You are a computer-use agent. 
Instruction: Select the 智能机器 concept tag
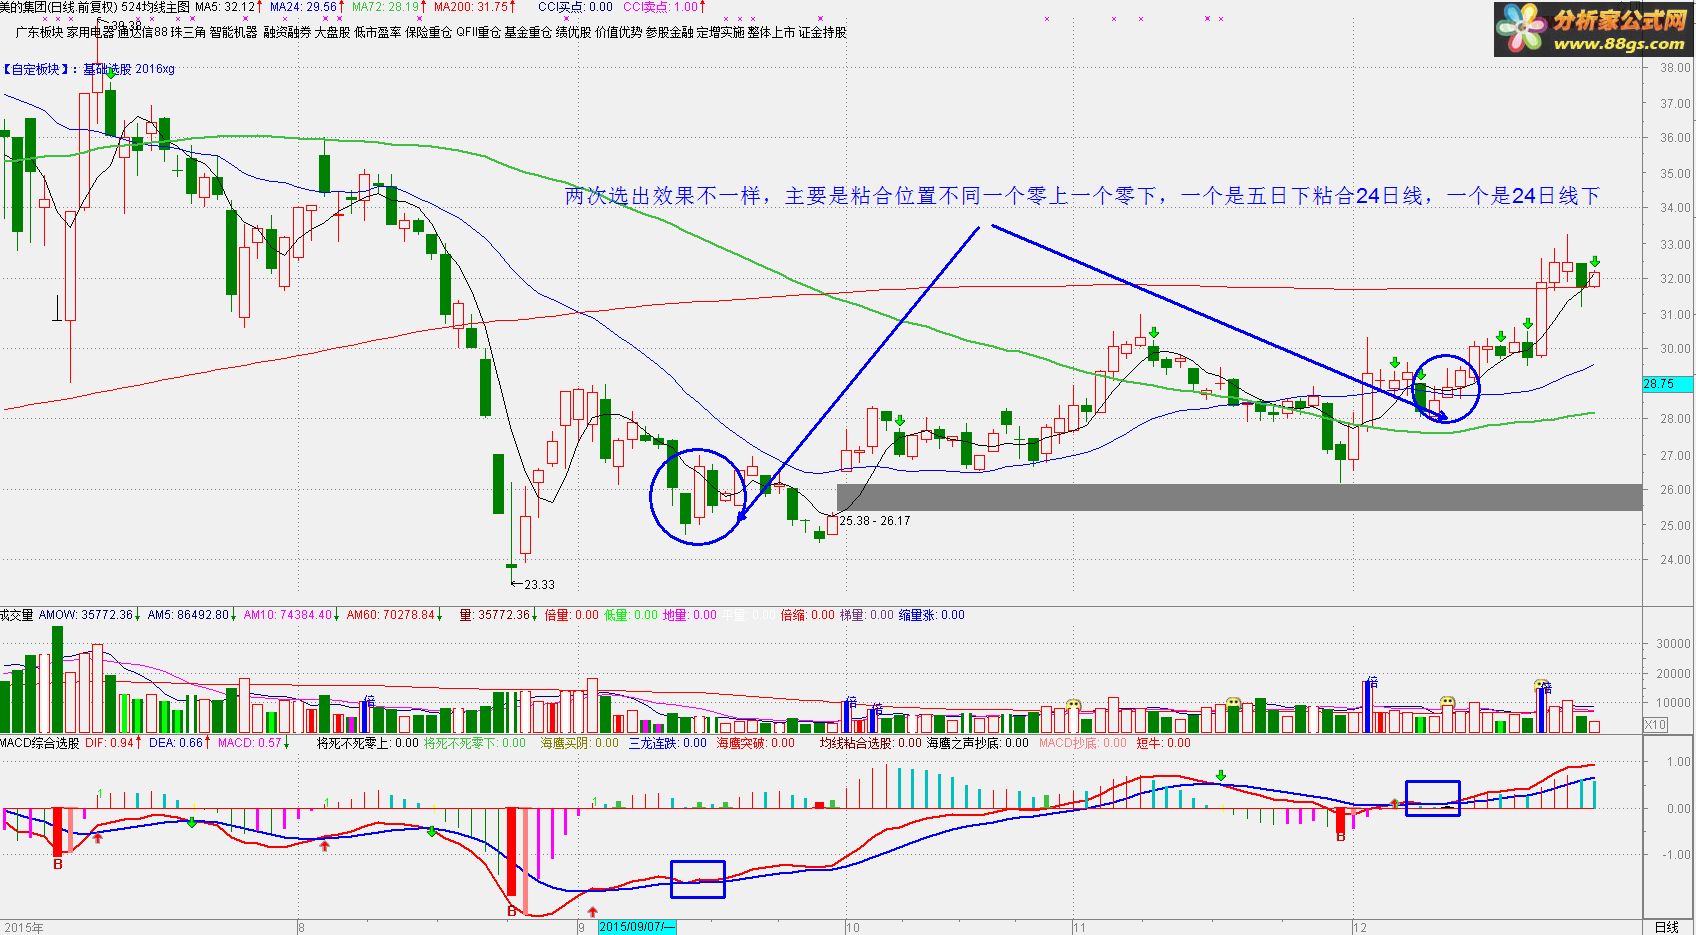click(233, 32)
